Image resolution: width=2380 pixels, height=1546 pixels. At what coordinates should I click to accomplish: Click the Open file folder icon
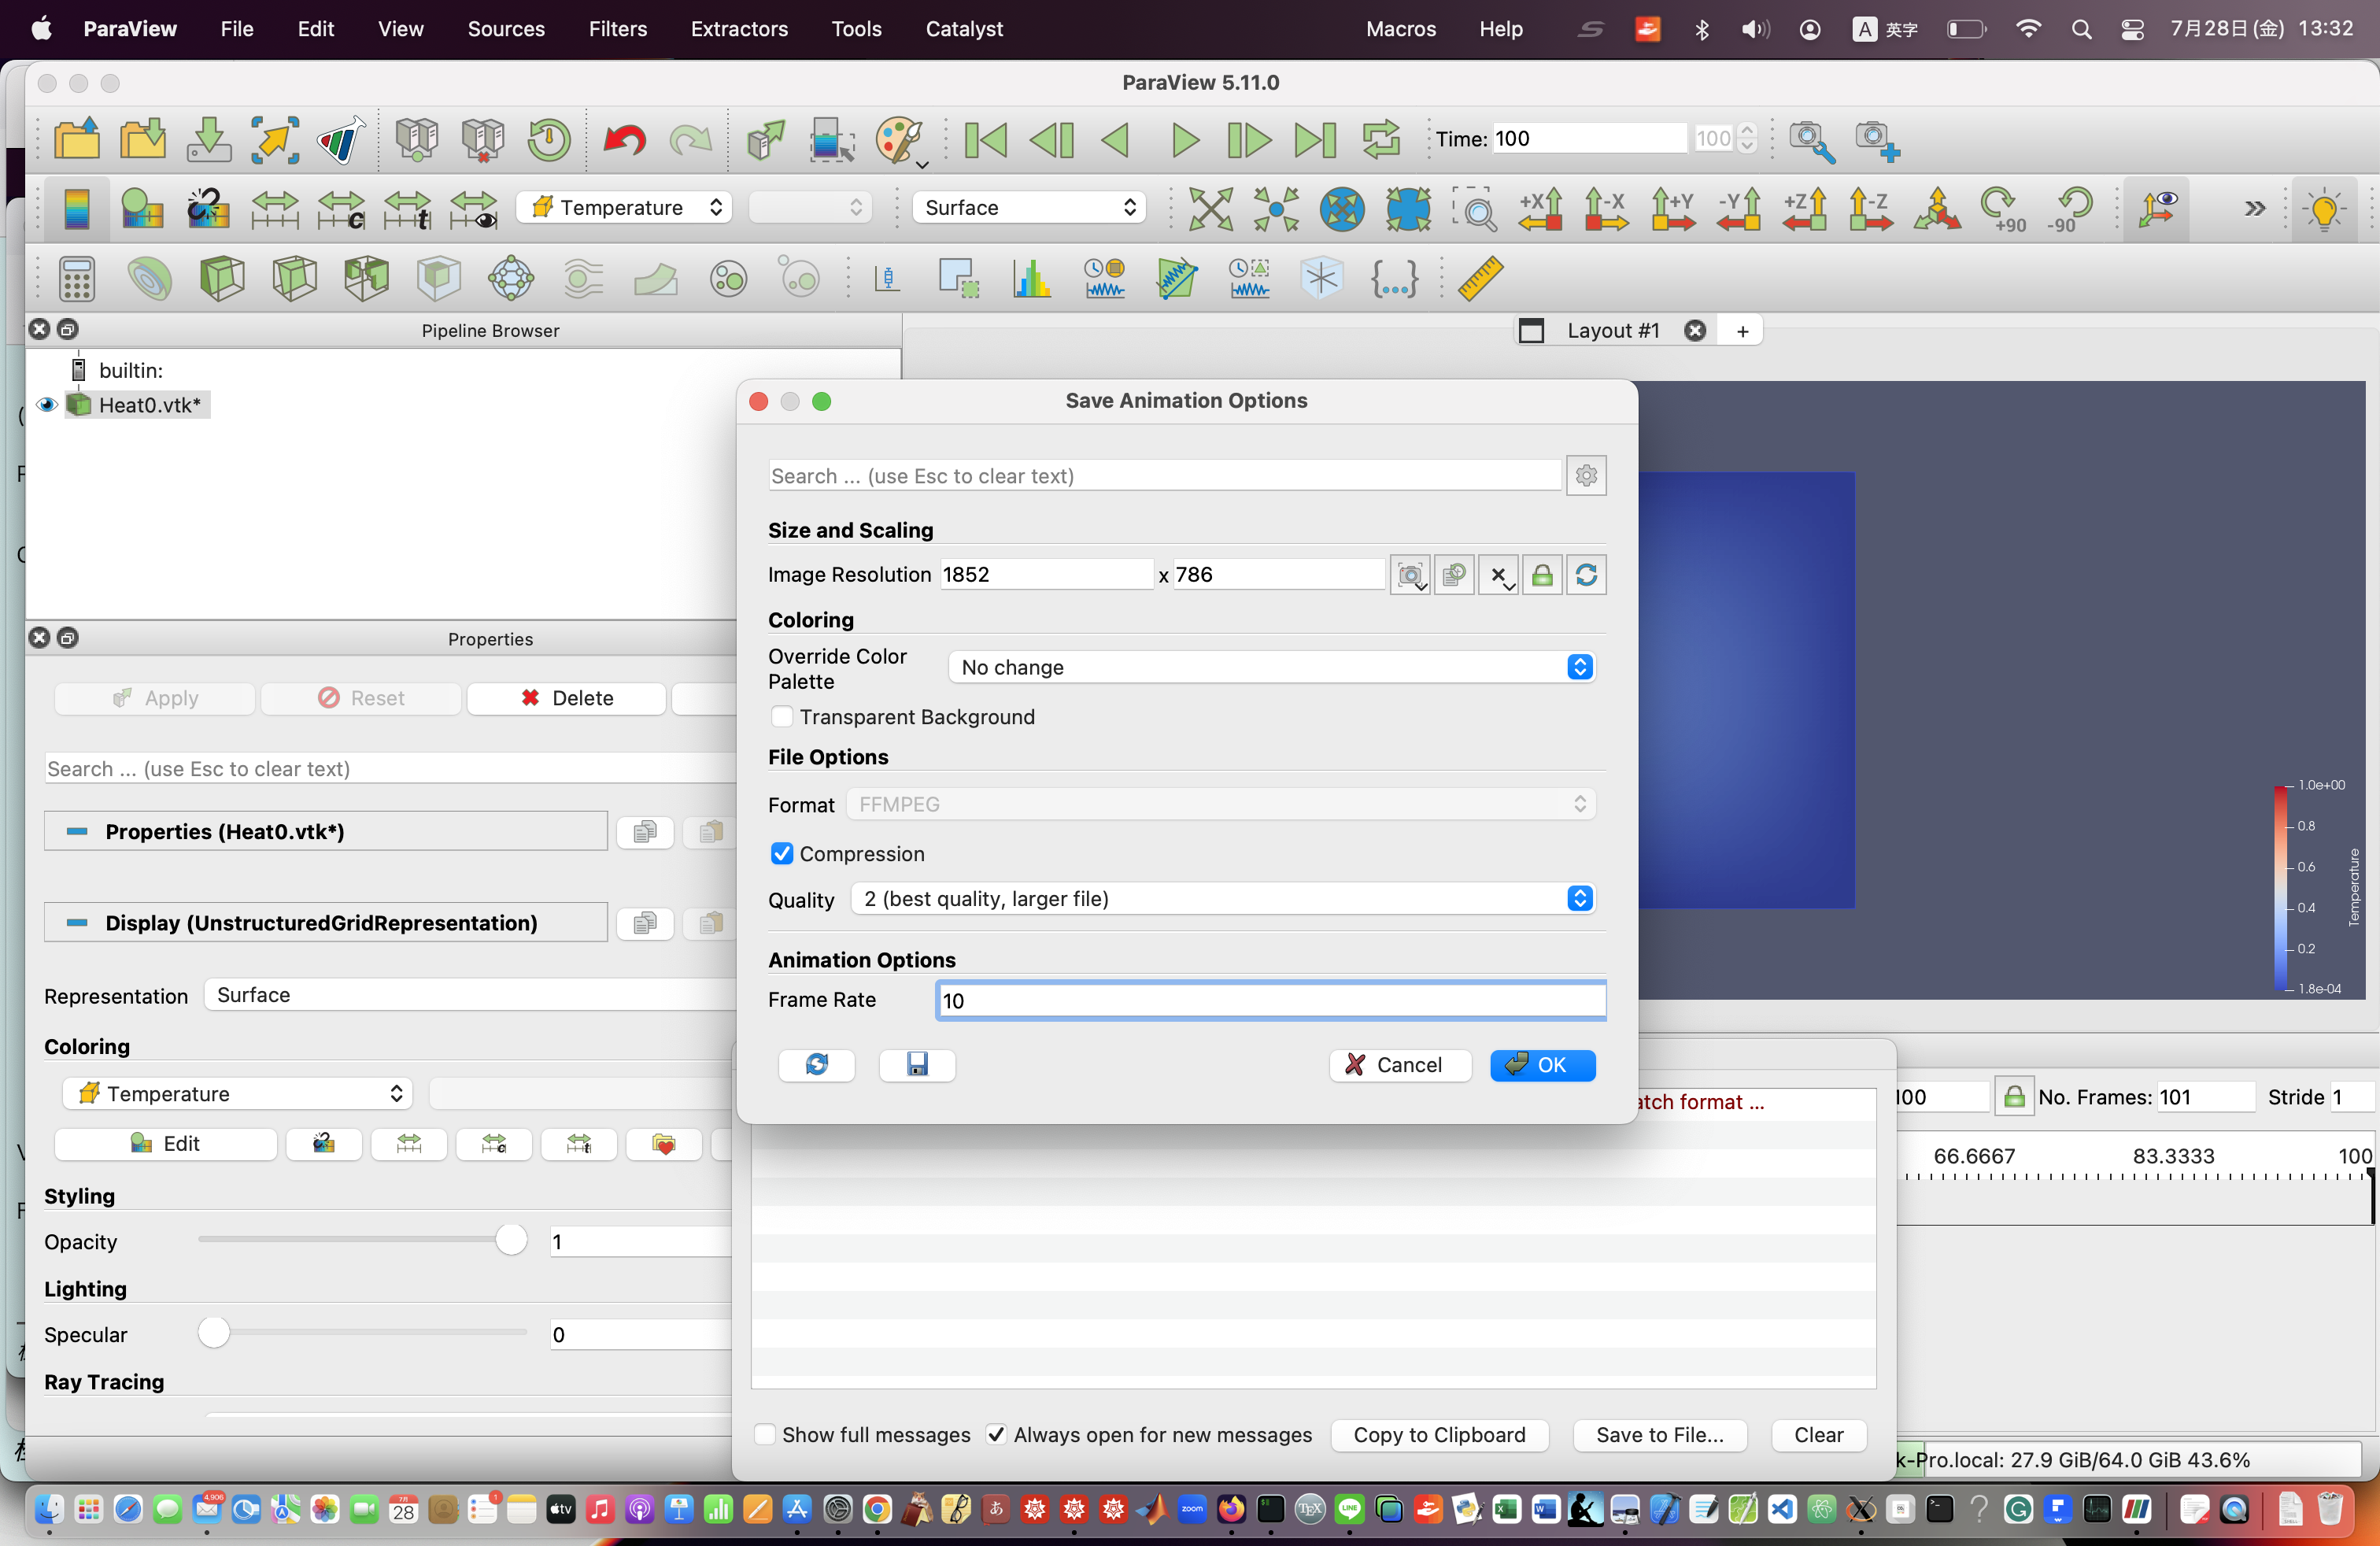77,139
